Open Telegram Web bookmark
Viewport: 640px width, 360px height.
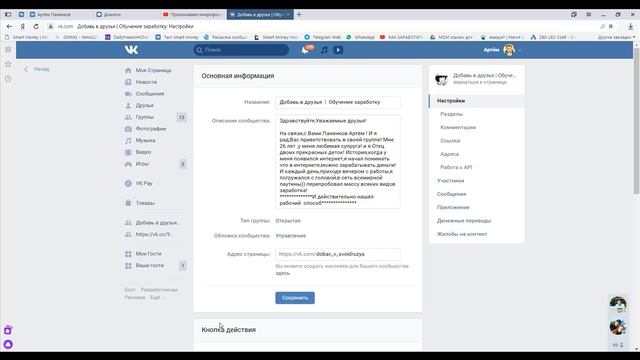323,37
